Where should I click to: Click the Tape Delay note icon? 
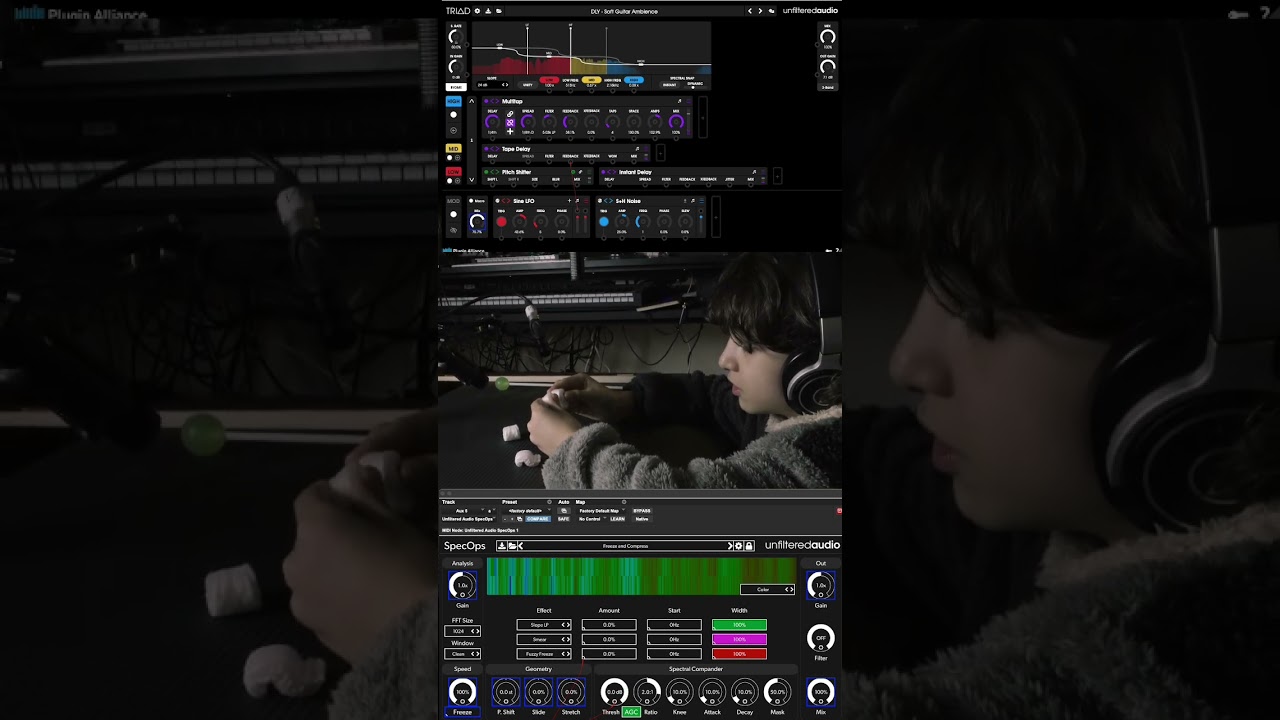(637, 149)
